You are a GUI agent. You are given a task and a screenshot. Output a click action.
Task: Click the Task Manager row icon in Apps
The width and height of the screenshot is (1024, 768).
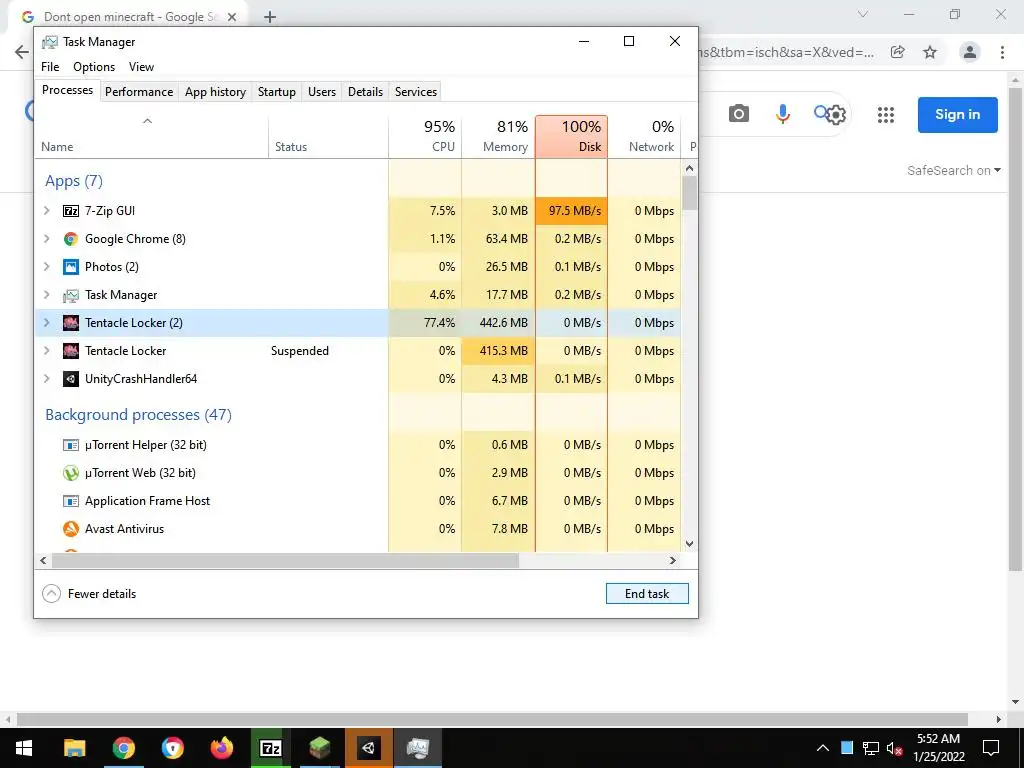(71, 295)
